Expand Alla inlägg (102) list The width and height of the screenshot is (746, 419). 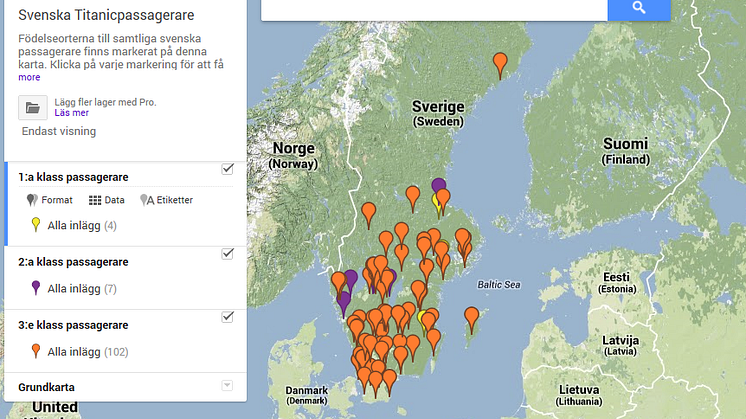88,352
